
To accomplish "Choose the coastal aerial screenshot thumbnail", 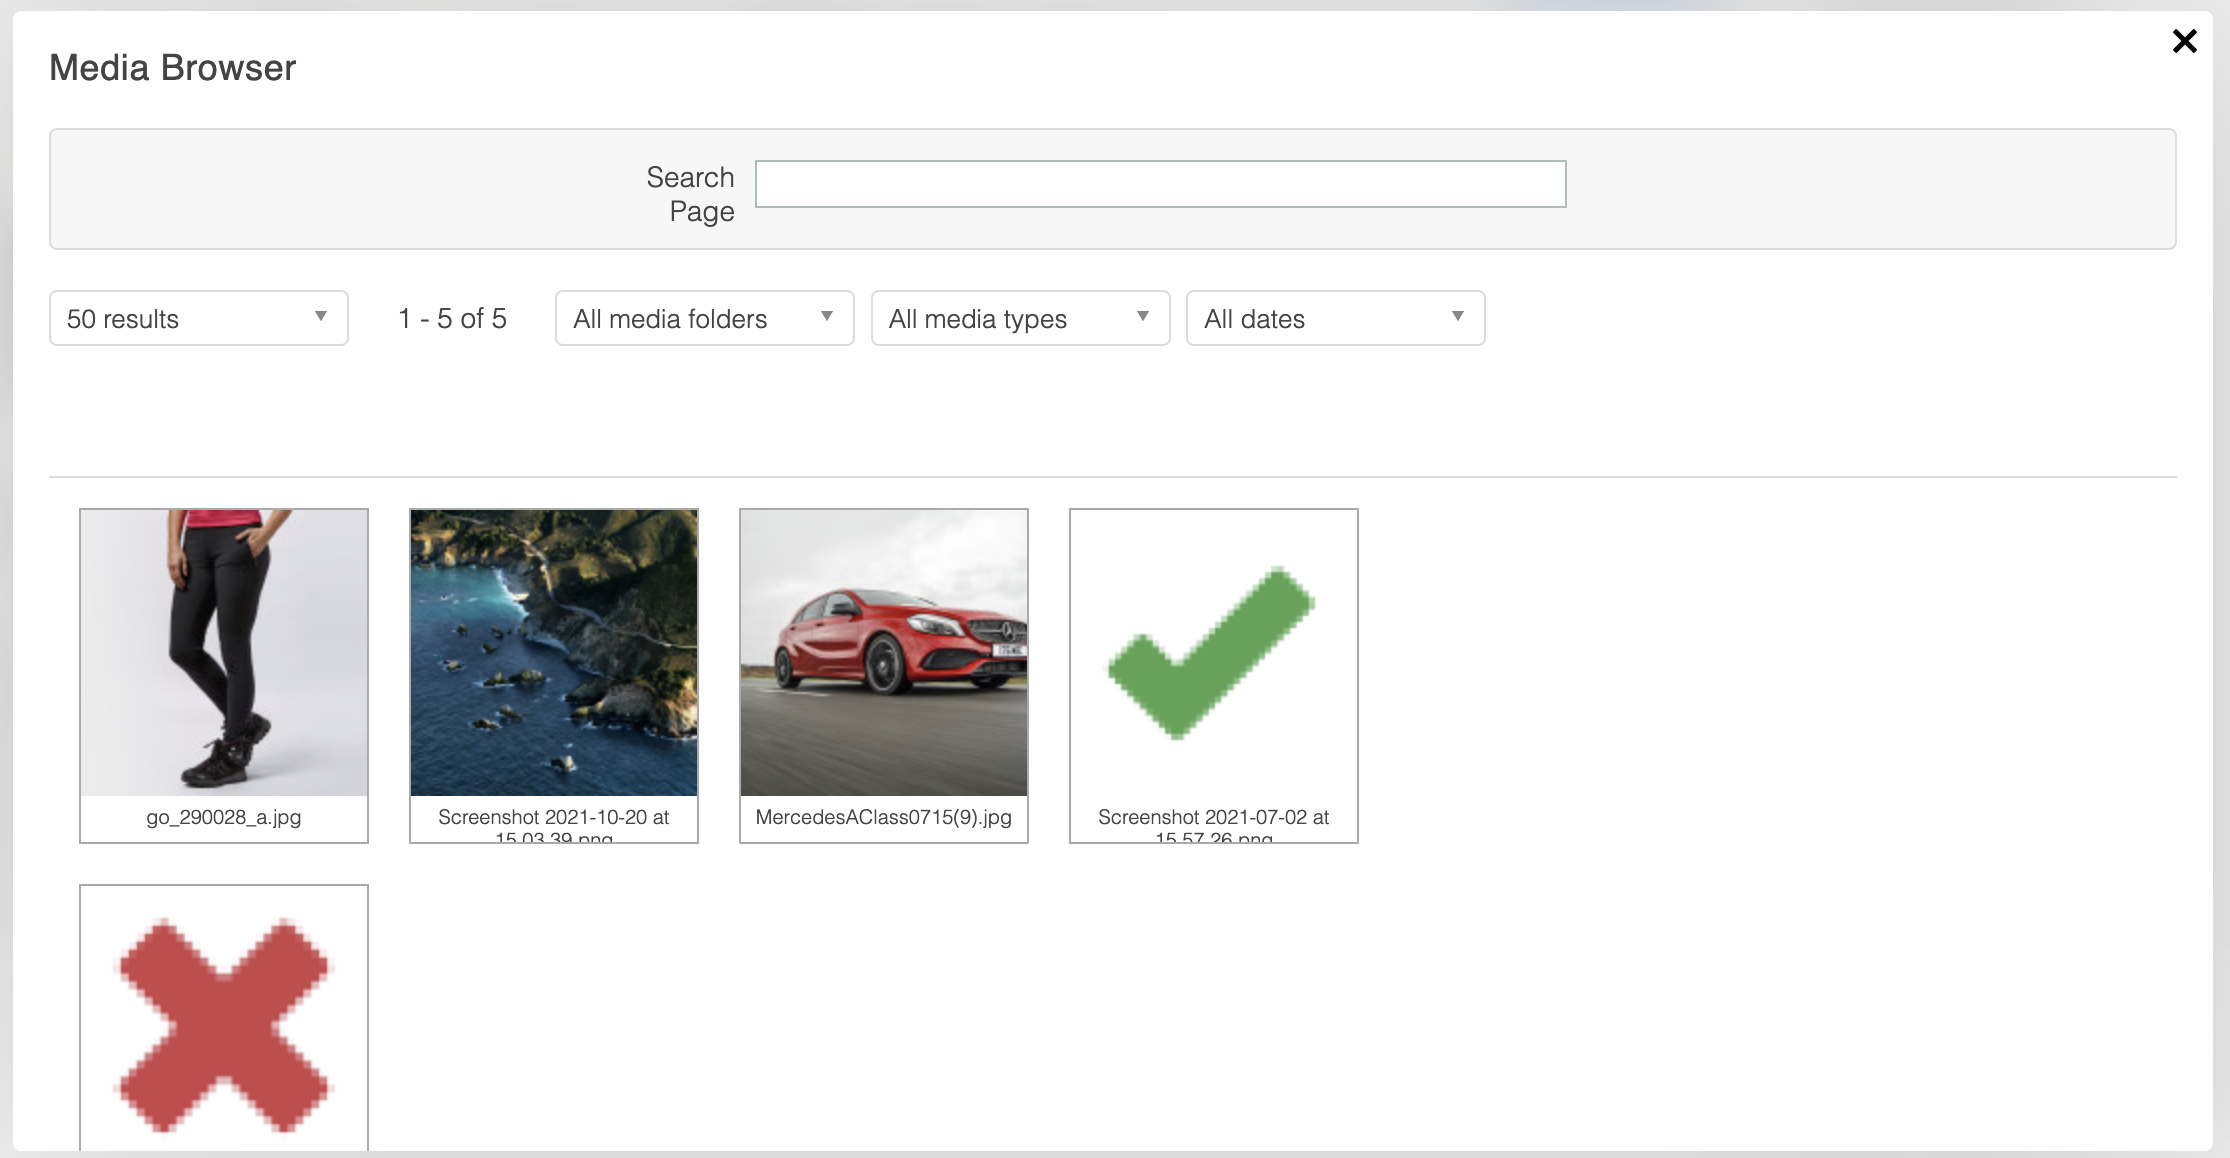I will pyautogui.click(x=554, y=652).
